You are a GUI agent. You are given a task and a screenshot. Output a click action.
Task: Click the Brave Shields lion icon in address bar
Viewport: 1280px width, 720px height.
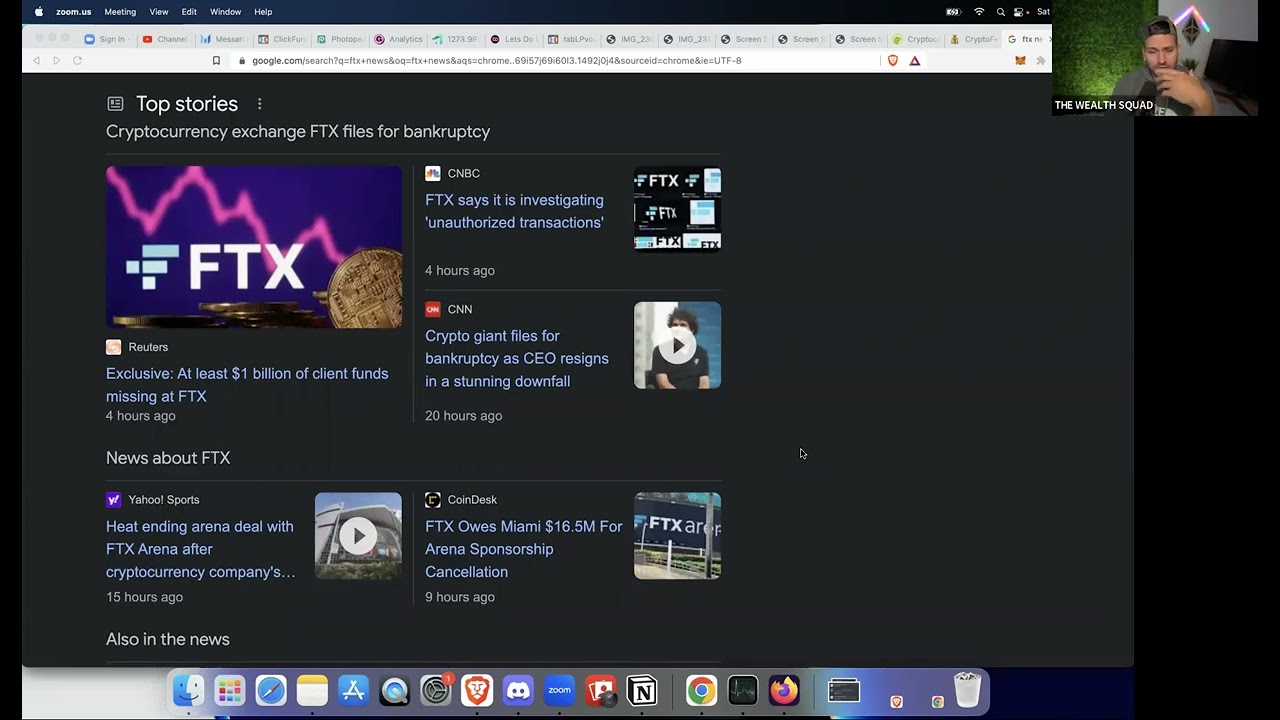[893, 60]
